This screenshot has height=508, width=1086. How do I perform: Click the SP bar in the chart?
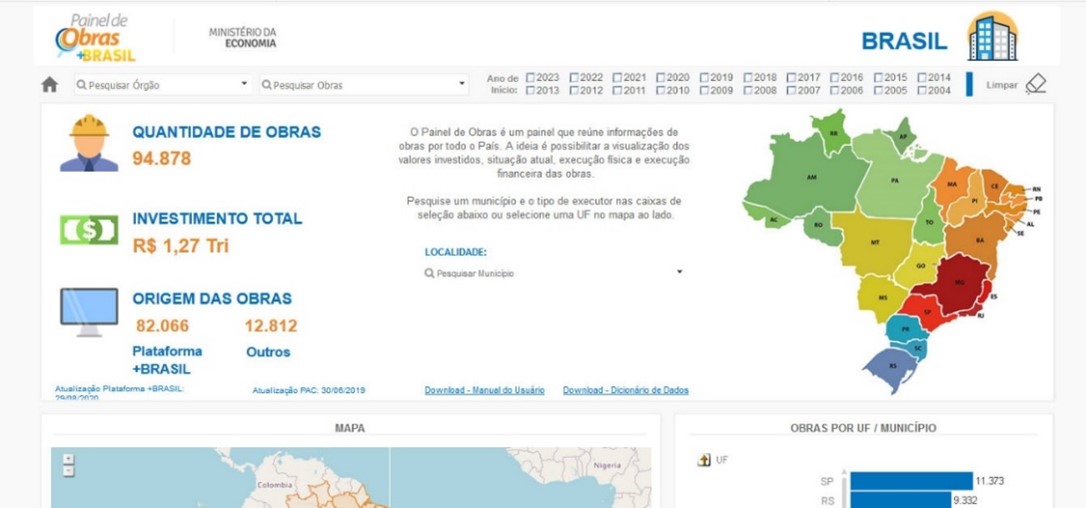coord(910,481)
